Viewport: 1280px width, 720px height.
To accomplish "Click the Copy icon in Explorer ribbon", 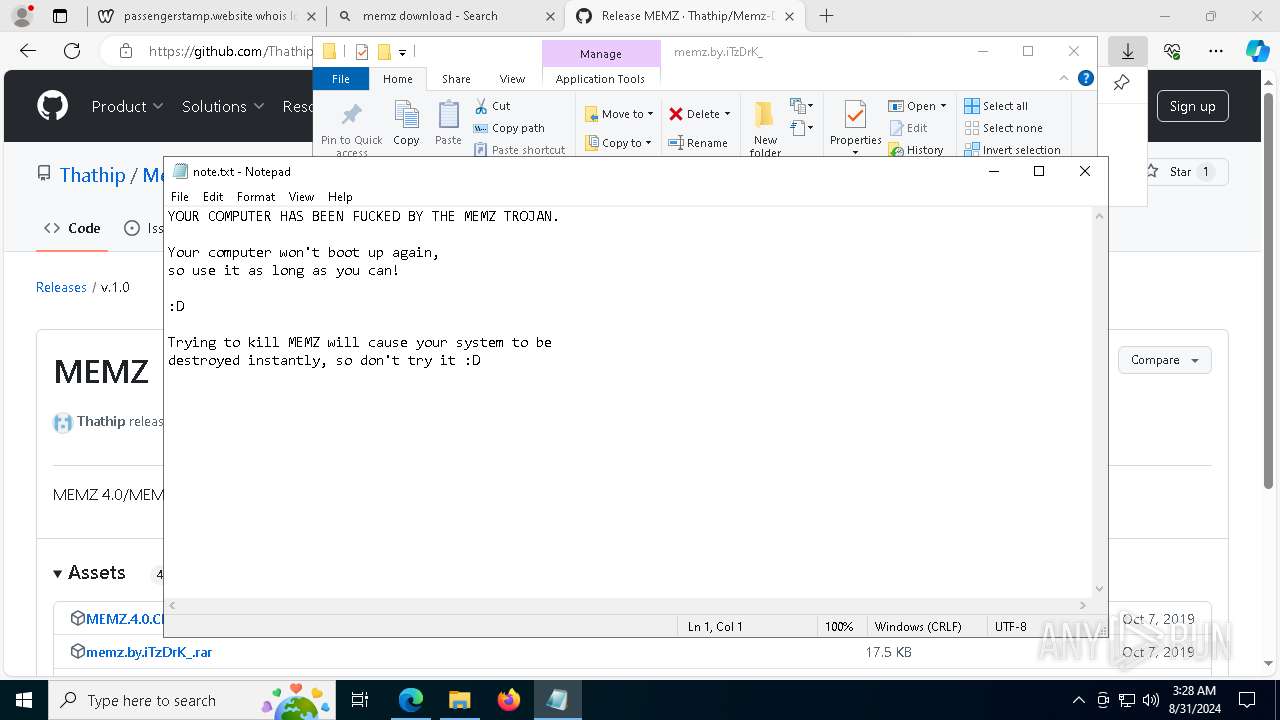I will pos(406,115).
